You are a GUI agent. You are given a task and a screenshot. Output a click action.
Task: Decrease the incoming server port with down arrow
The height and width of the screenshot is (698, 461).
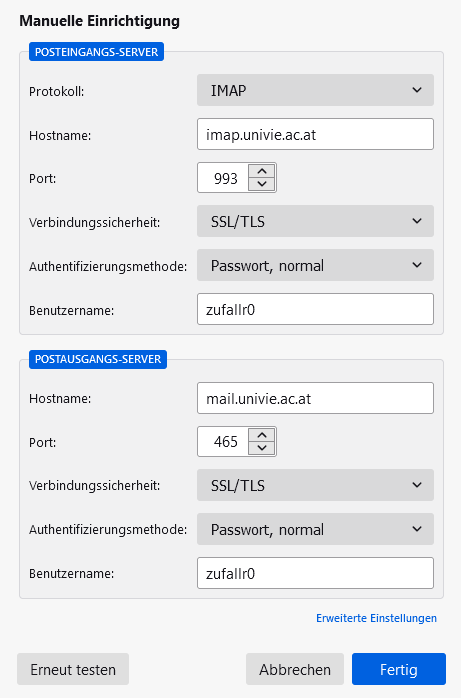(262, 184)
